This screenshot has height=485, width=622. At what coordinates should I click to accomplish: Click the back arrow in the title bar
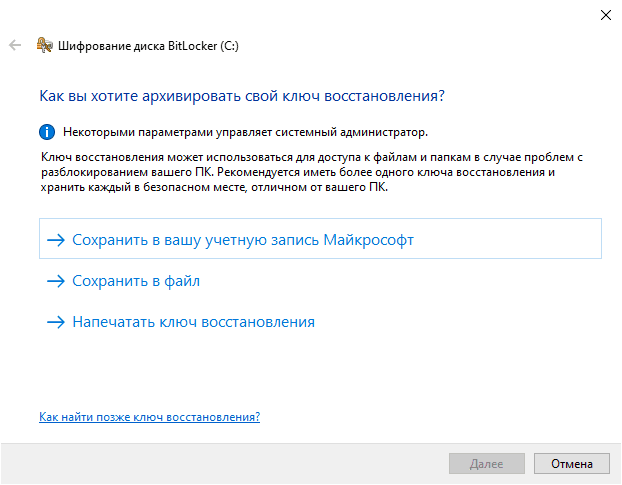click(x=15, y=45)
